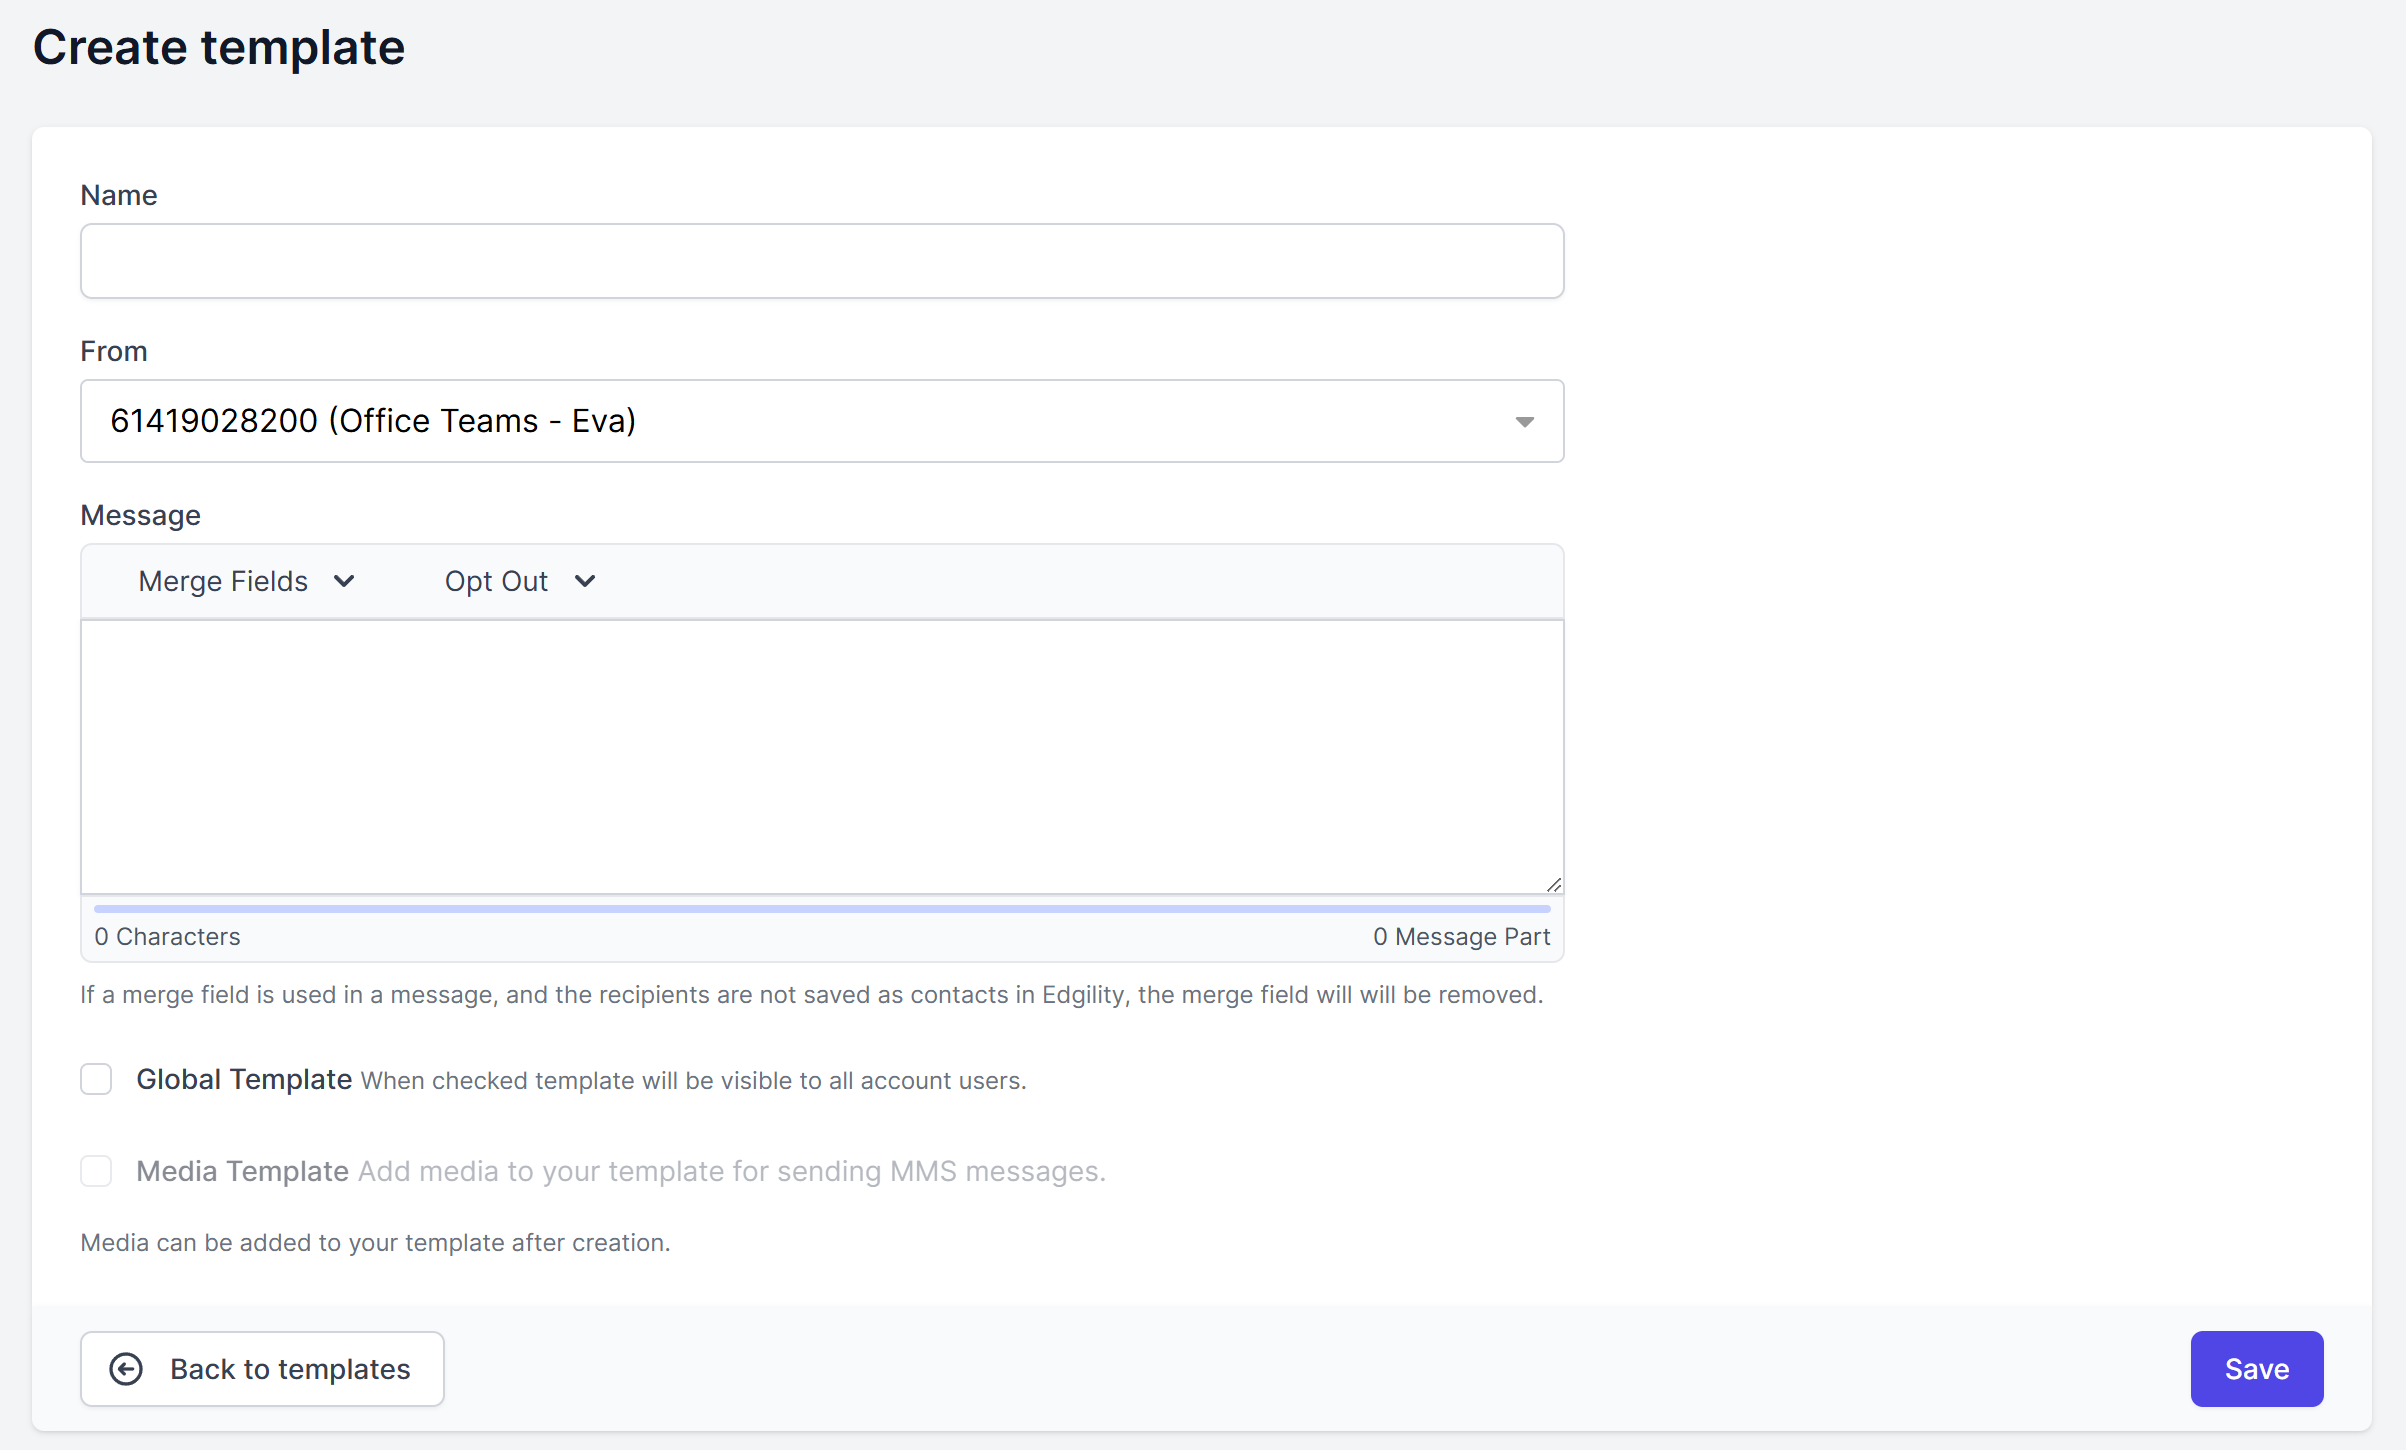Image resolution: width=2406 pixels, height=1450 pixels.
Task: Click the From field caret arrow
Action: pyautogui.click(x=1524, y=422)
